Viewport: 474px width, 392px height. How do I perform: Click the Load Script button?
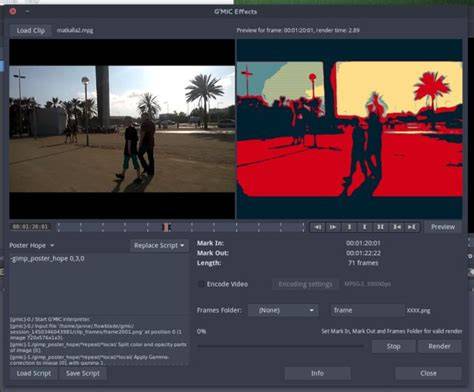(34, 373)
